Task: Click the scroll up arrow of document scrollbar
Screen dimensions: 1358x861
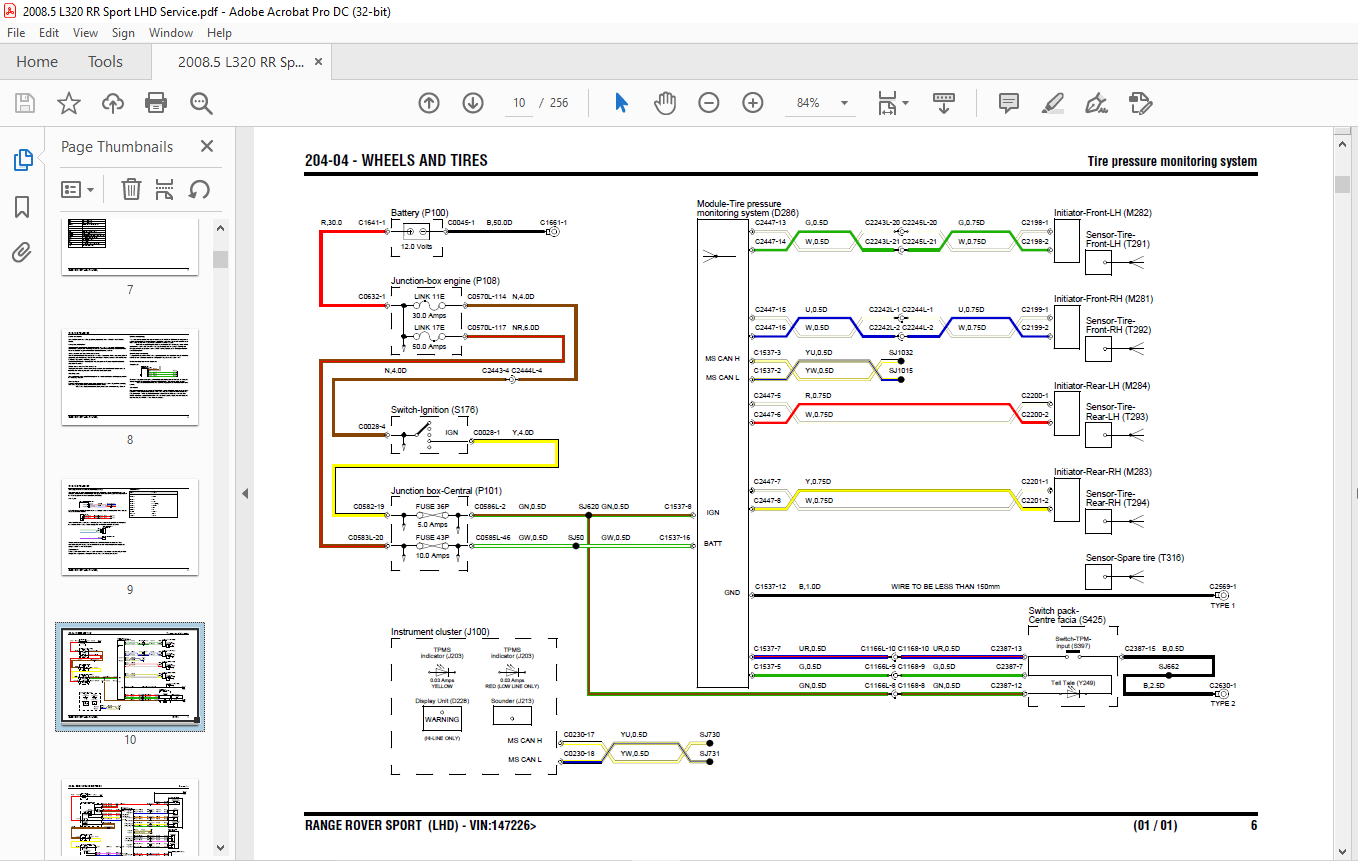Action: tap(1342, 144)
